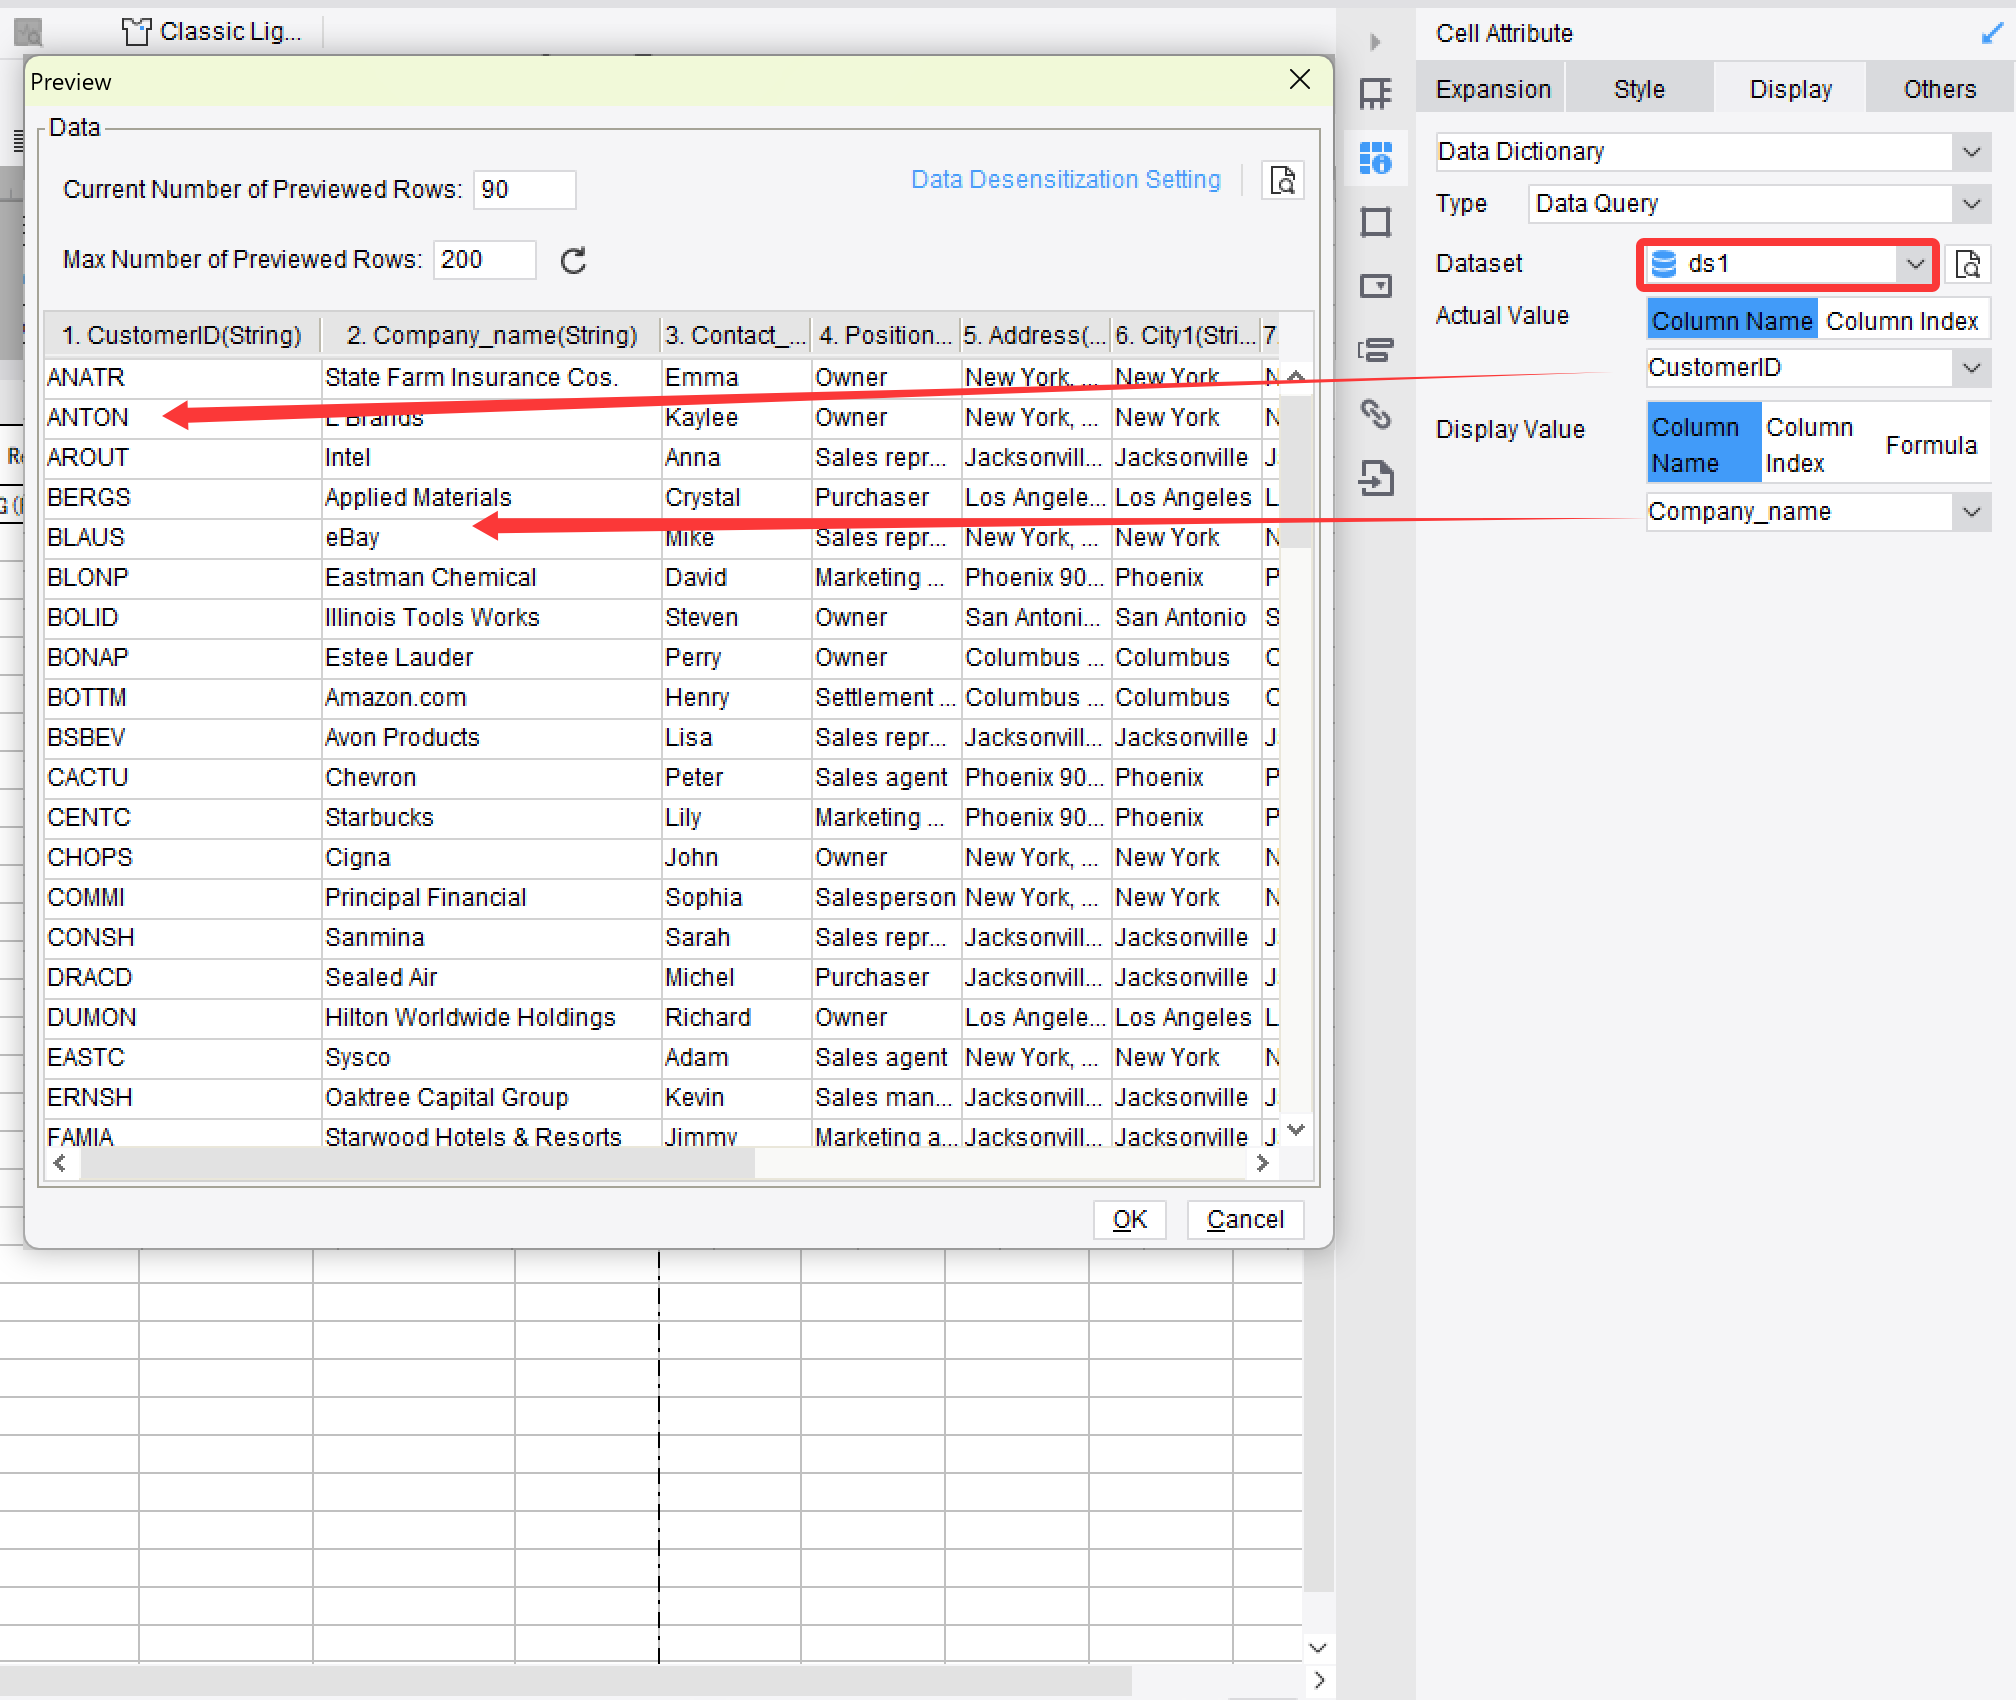Select the export/drill icon at sidebar bottom
Image resolution: width=2016 pixels, height=1700 pixels.
coord(1377,479)
